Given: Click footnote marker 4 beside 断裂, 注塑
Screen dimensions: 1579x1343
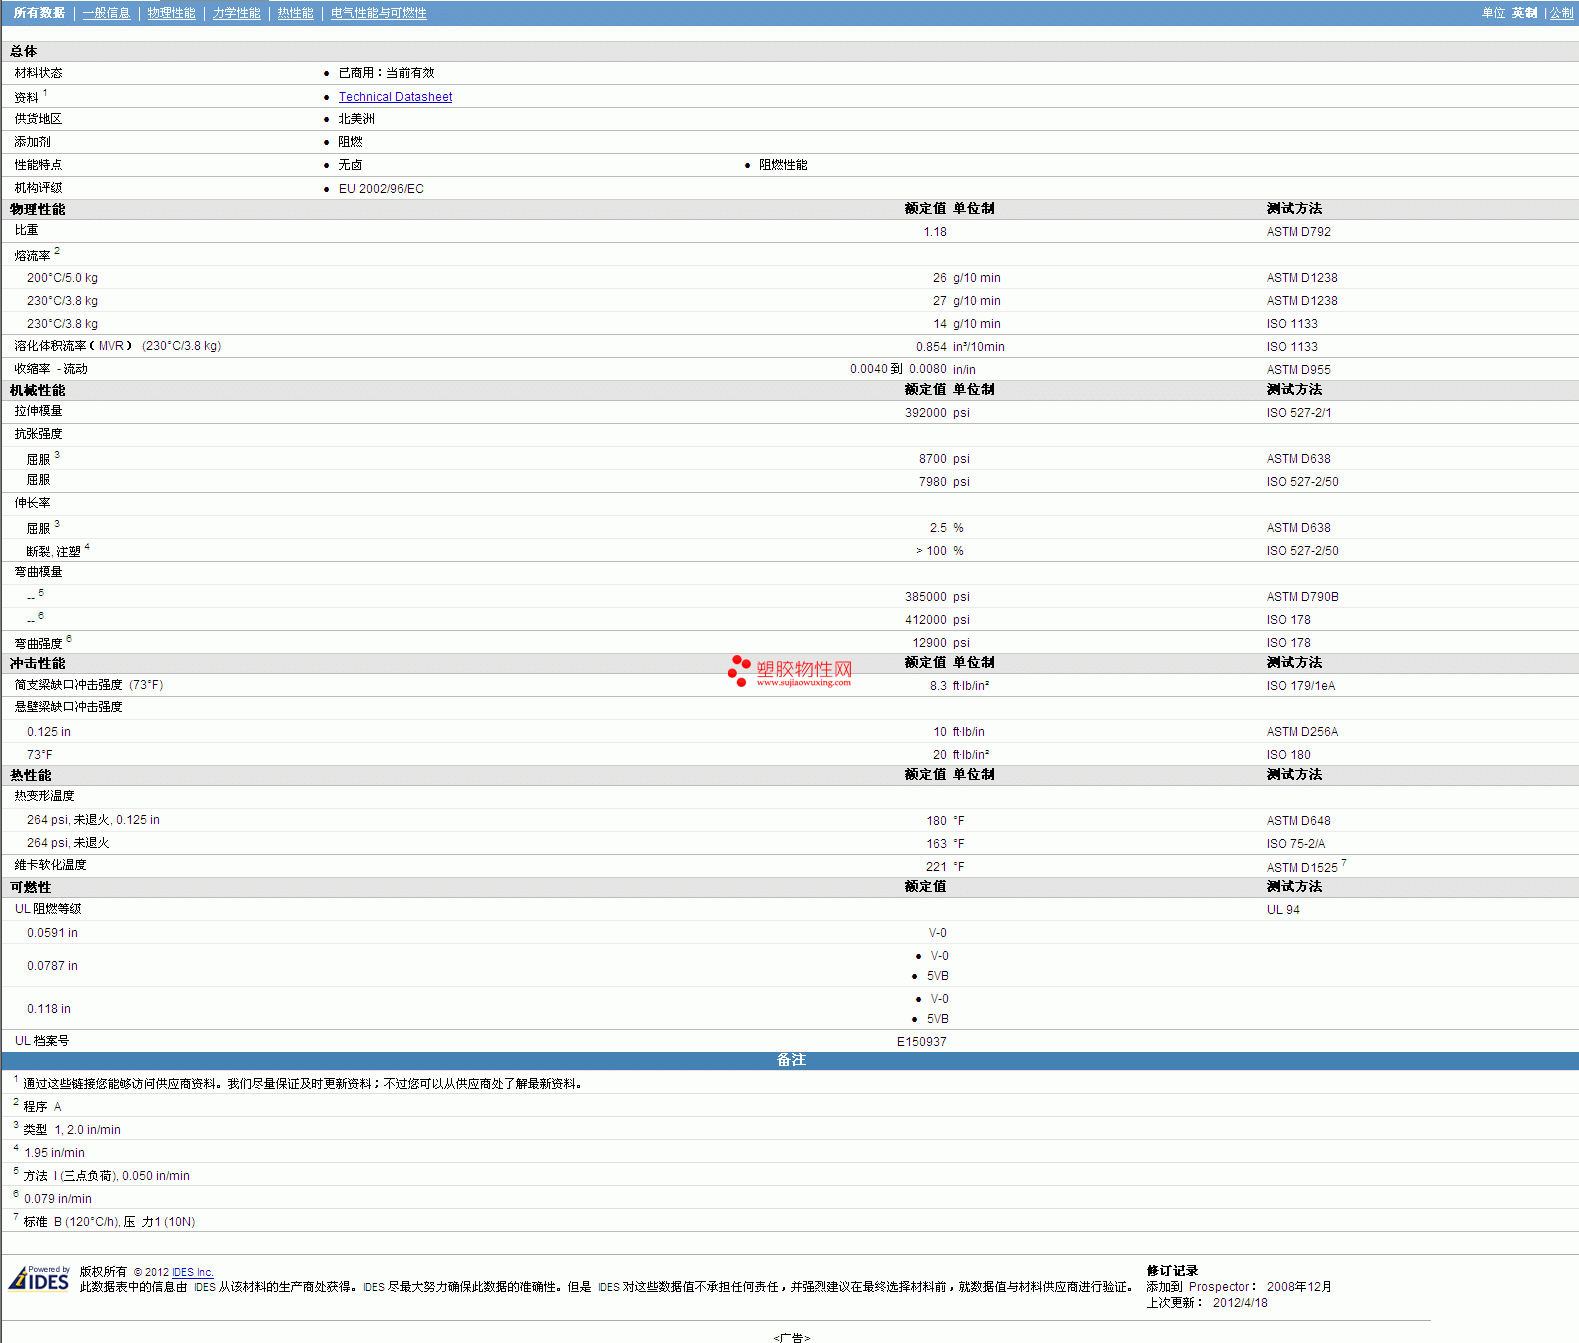Looking at the screenshot, I should click(87, 547).
